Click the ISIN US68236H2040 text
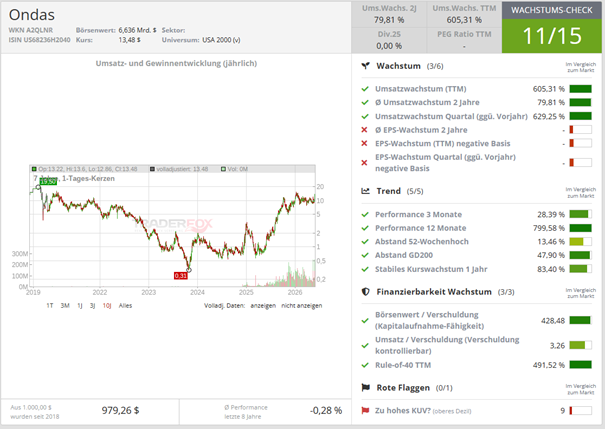The image size is (605, 429). point(39,40)
